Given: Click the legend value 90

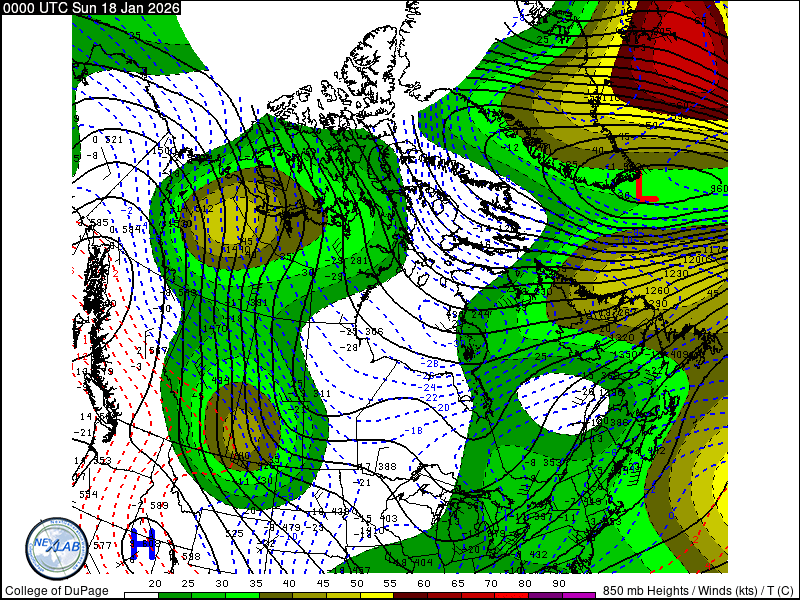Looking at the screenshot, I should pyautogui.click(x=559, y=583).
